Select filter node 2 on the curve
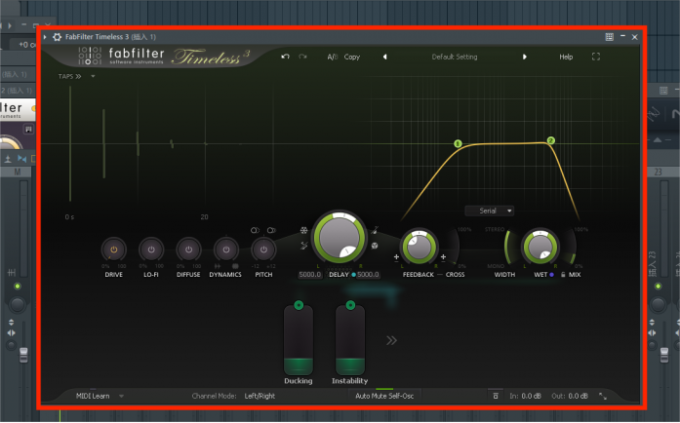The width and height of the screenshot is (680, 423). pyautogui.click(x=551, y=141)
